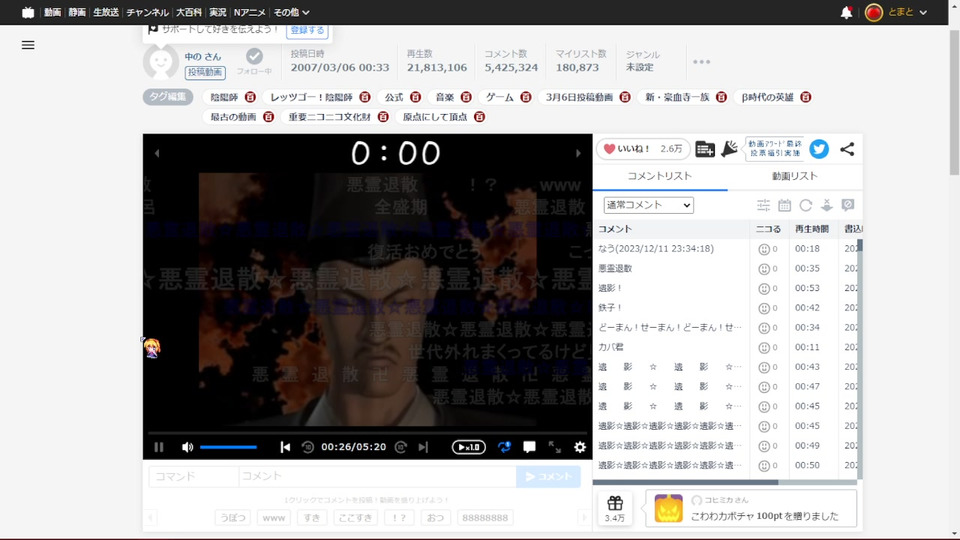This screenshot has height=540, width=960.
Task: Open dictionary icon for 公式 tag
Action: pyautogui.click(x=416, y=97)
